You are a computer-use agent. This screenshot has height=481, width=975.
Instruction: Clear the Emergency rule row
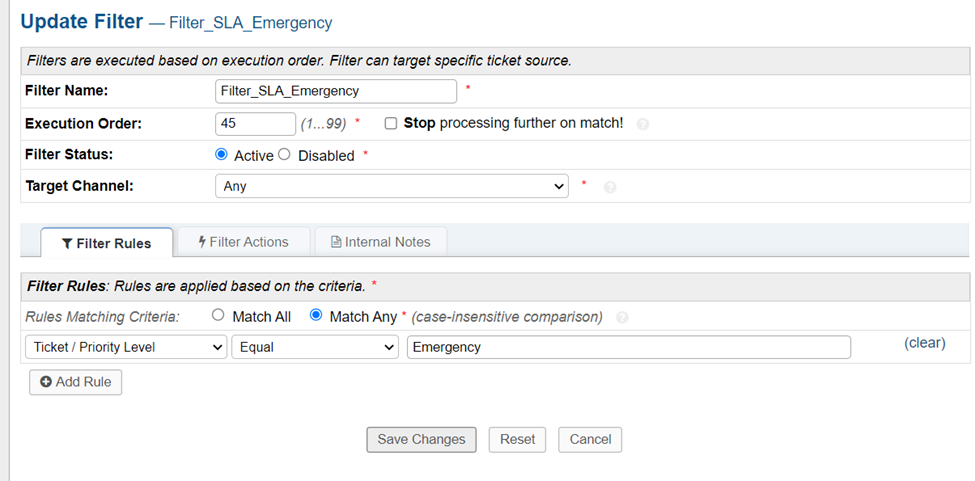(x=924, y=343)
